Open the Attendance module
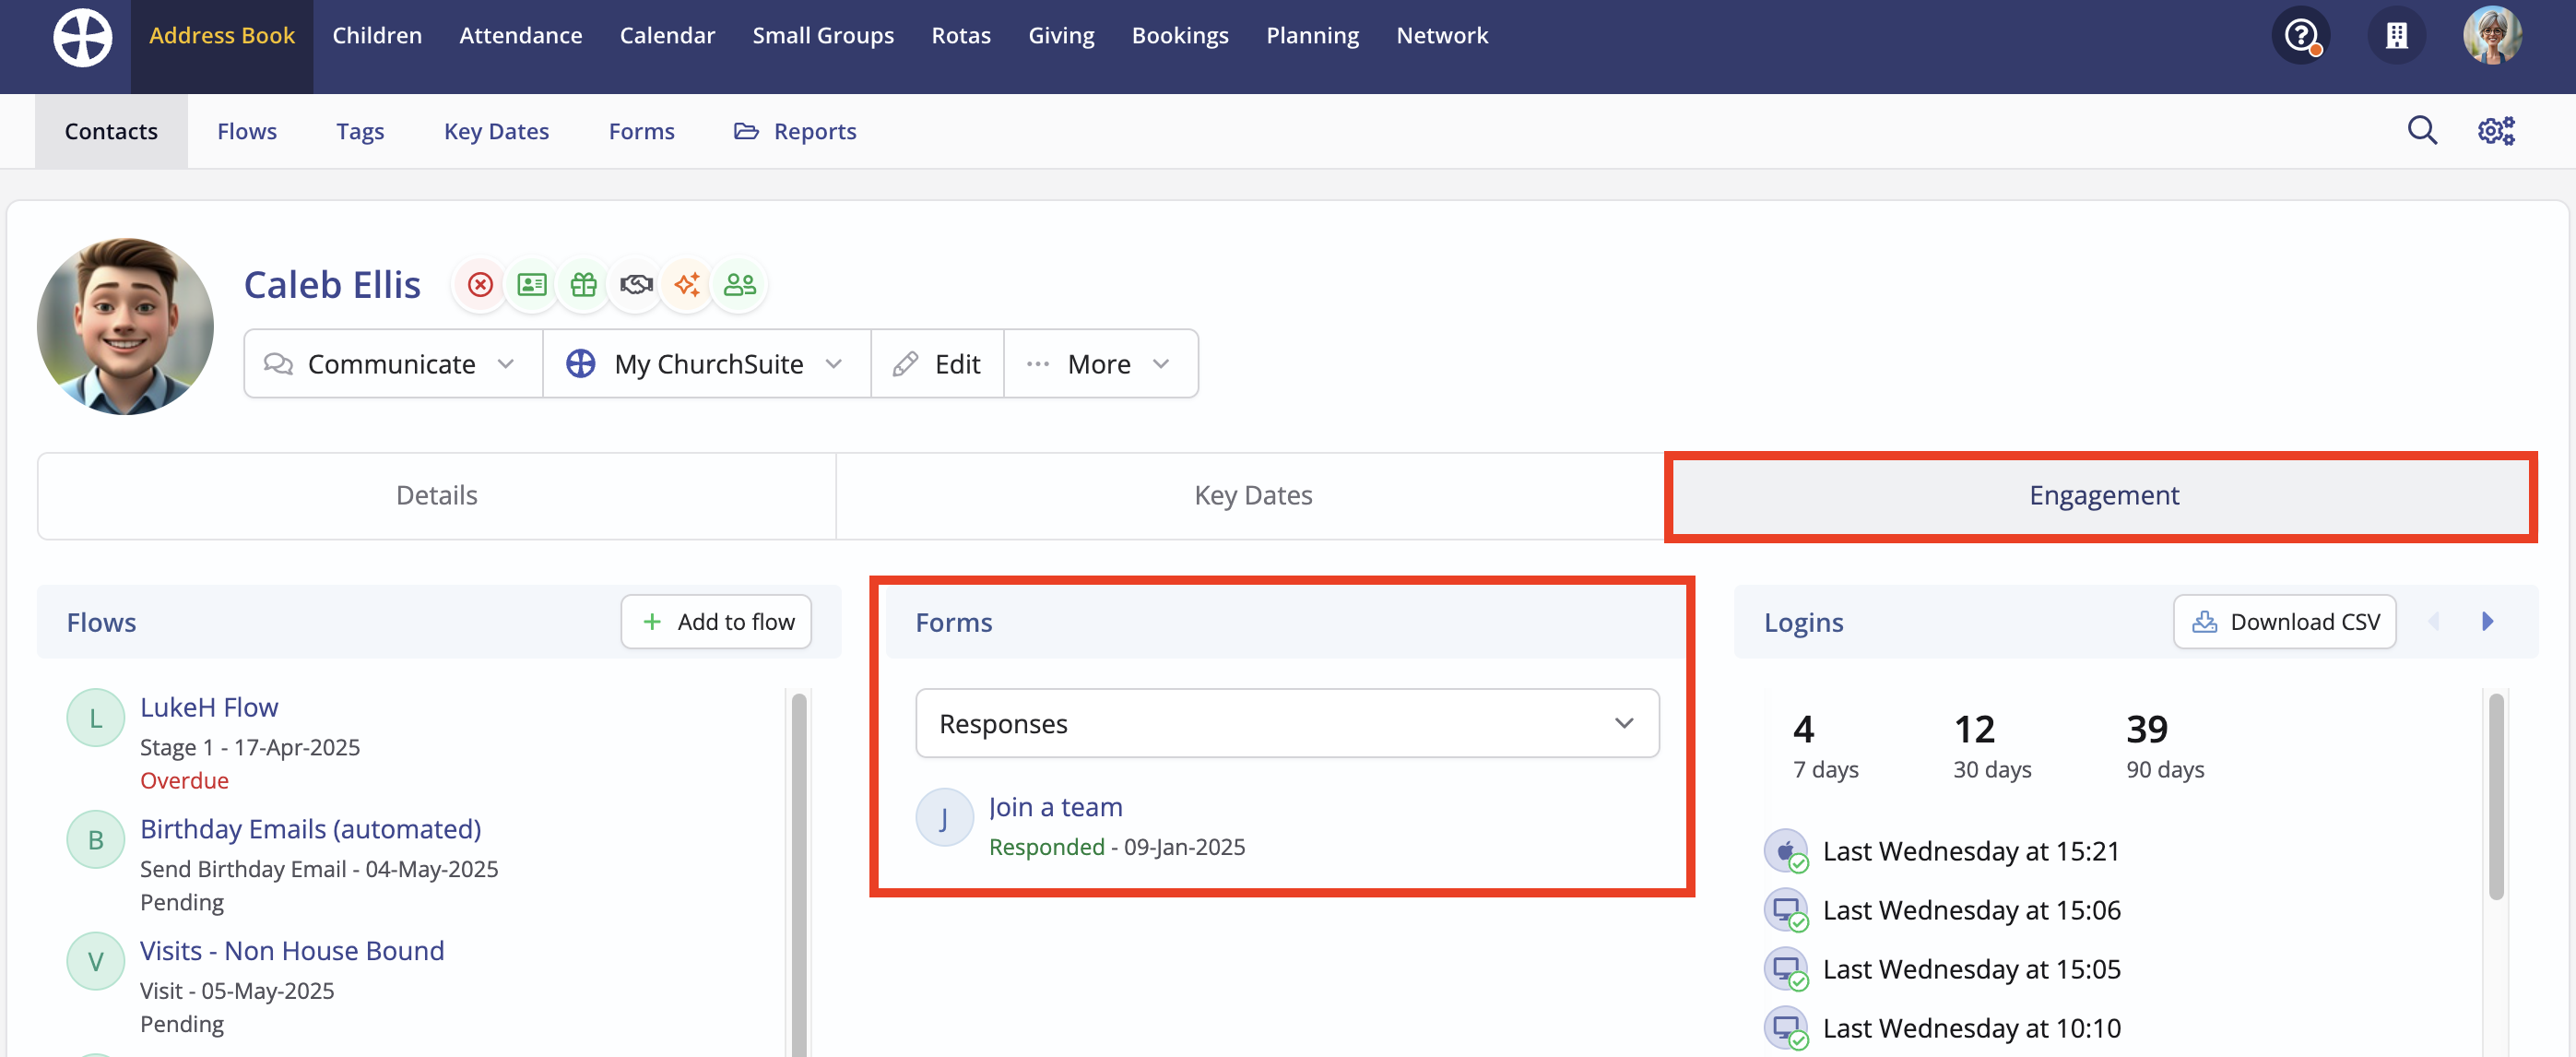The width and height of the screenshot is (2576, 1057). click(x=521, y=36)
